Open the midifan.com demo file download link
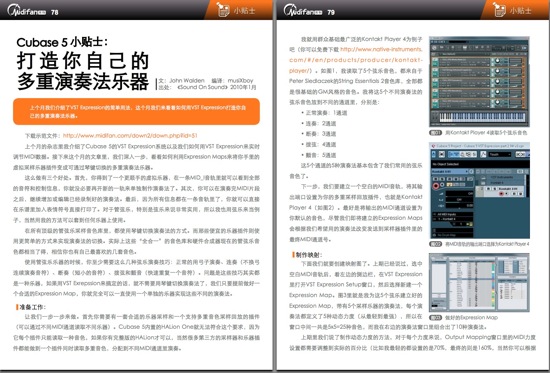The image size is (550, 373). tap(130, 135)
